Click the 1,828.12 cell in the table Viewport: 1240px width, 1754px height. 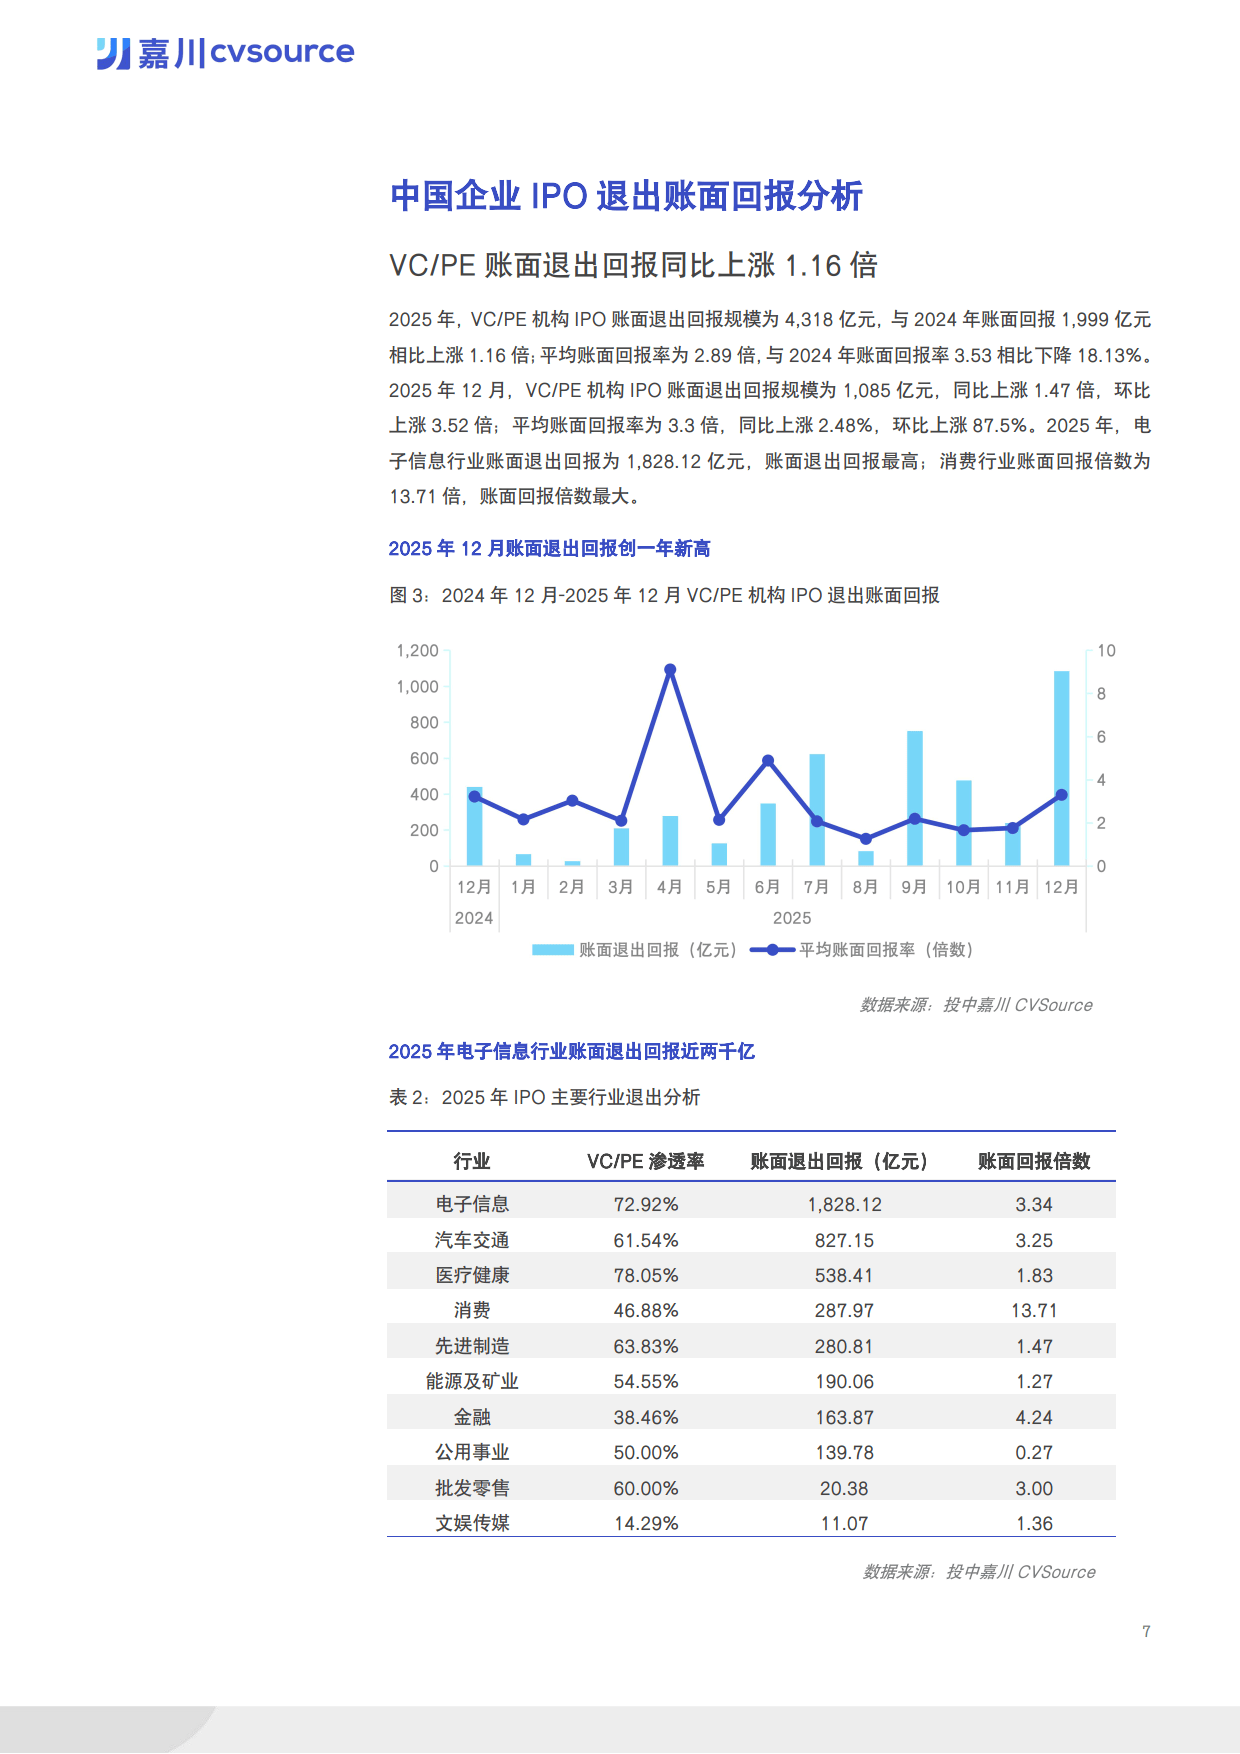coord(844,1205)
